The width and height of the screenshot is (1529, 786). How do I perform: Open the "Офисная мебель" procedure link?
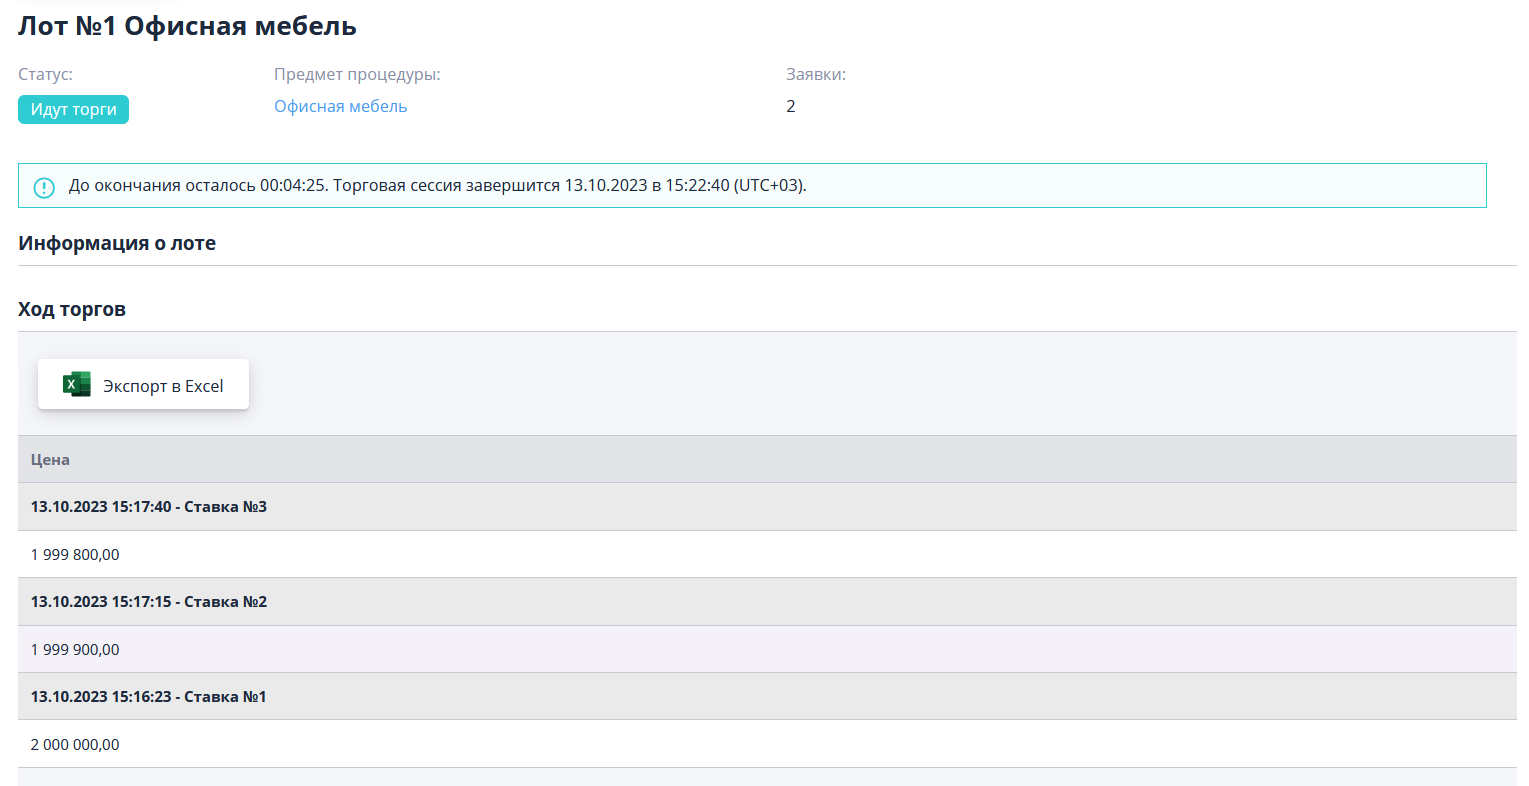[x=340, y=106]
